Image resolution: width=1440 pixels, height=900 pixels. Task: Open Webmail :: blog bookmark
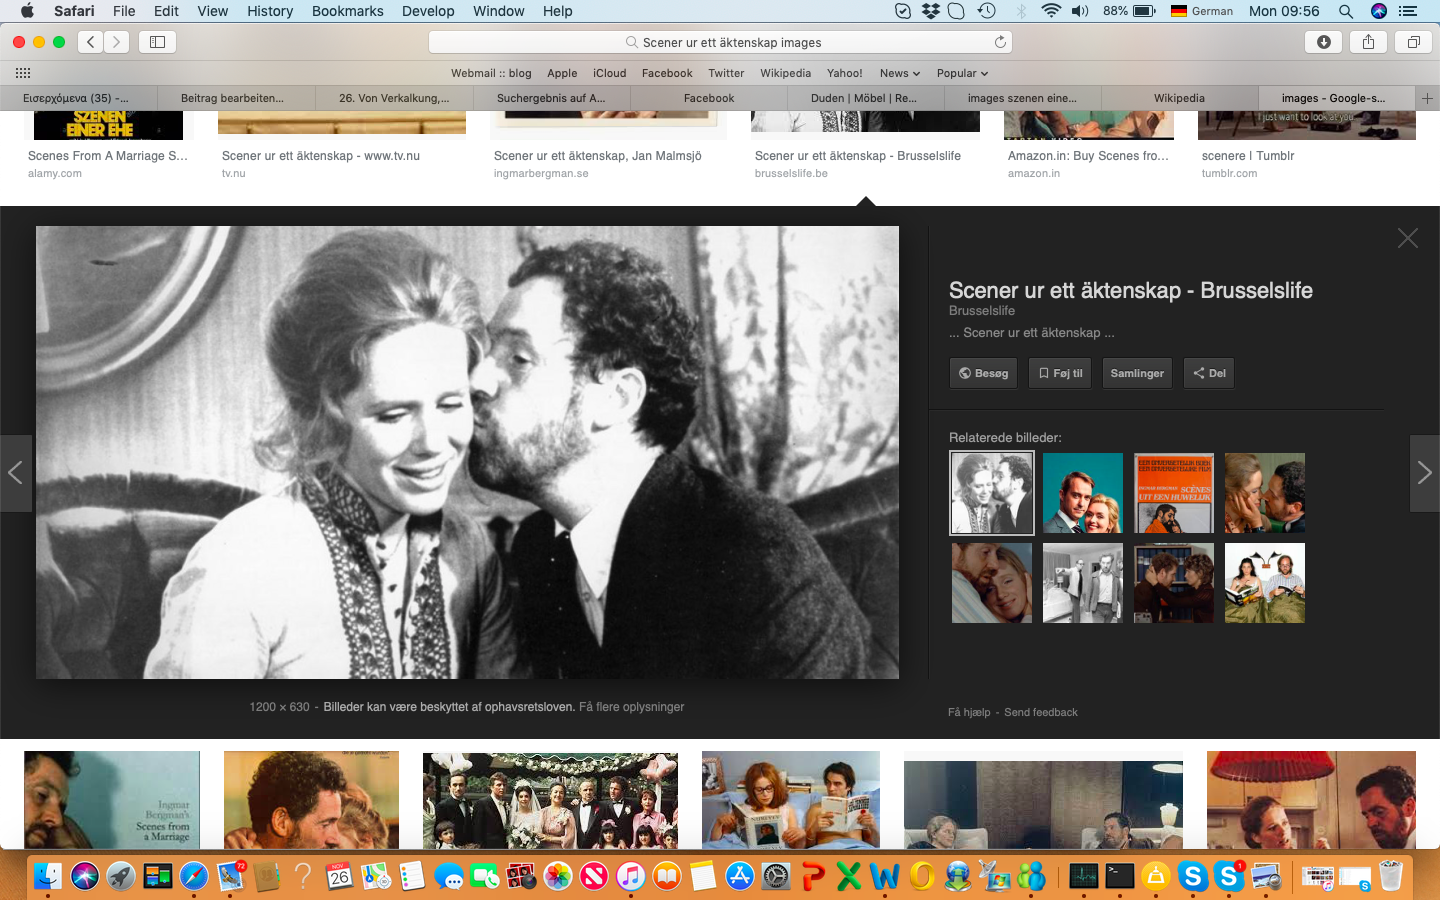click(491, 73)
